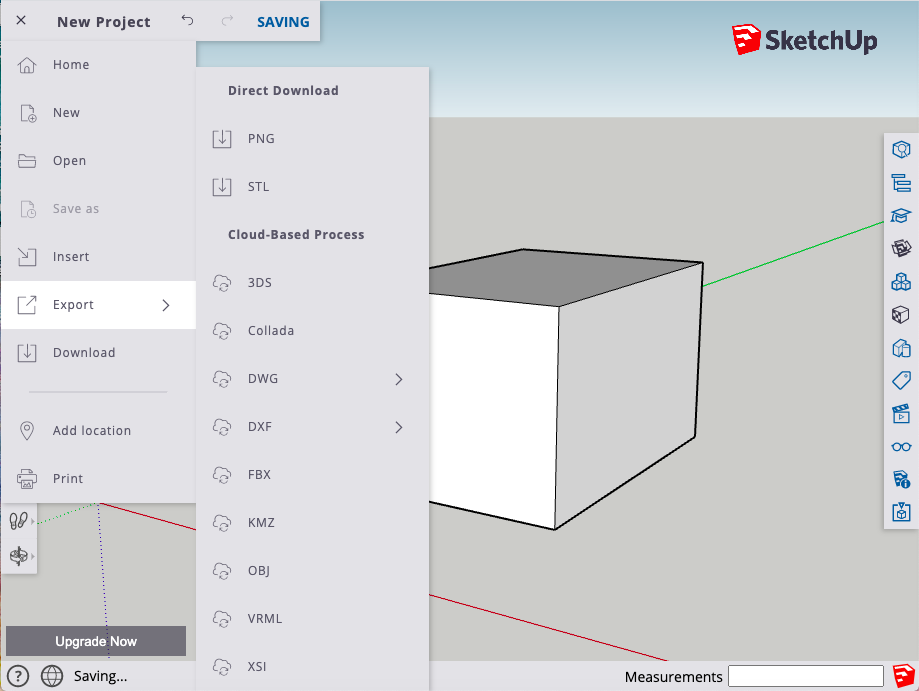
Task: Open the Display panel with glasses icon
Action: point(900,446)
